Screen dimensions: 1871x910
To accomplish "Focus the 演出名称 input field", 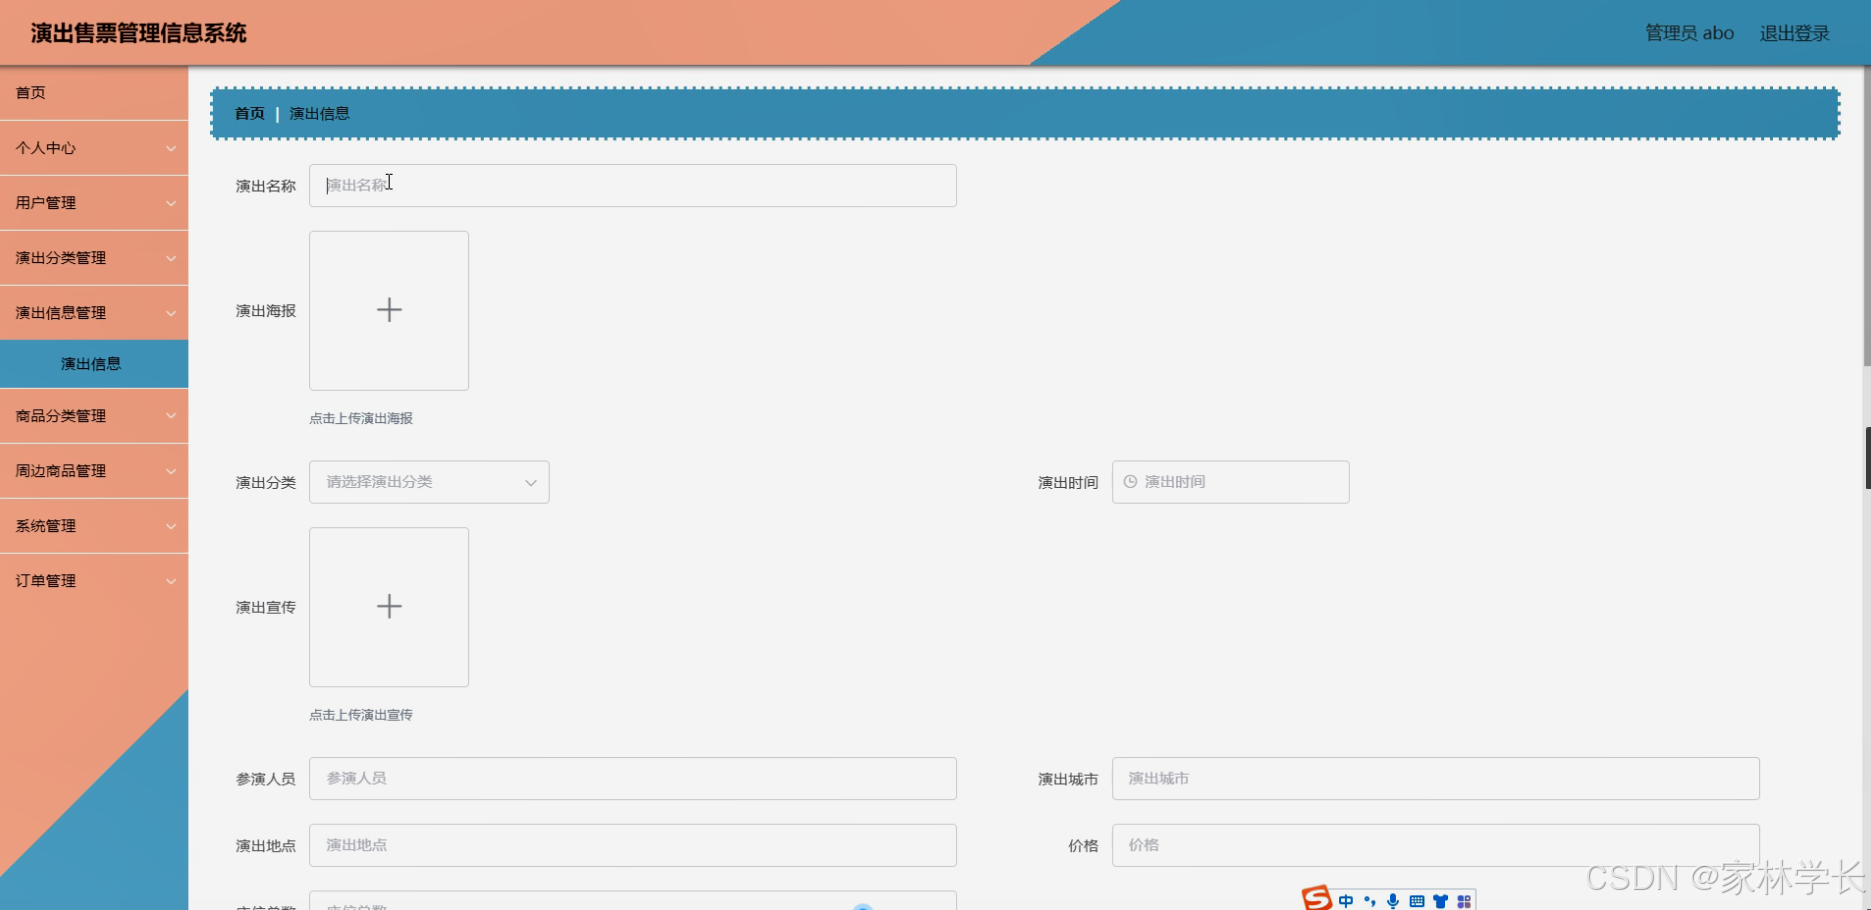I will [633, 186].
